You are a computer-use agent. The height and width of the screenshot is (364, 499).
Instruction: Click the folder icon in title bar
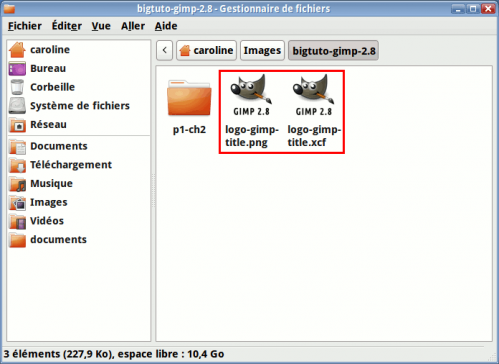9,9
